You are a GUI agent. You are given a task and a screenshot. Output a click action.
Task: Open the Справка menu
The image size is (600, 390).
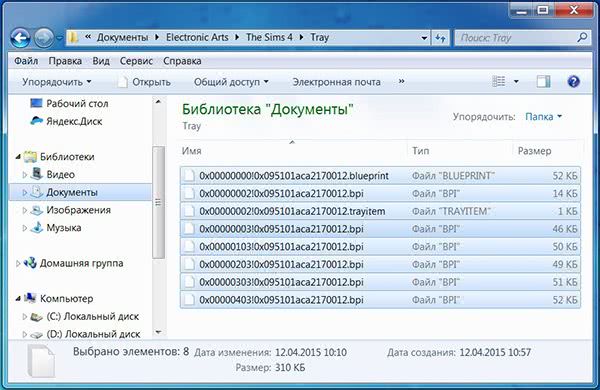pyautogui.click(x=182, y=61)
